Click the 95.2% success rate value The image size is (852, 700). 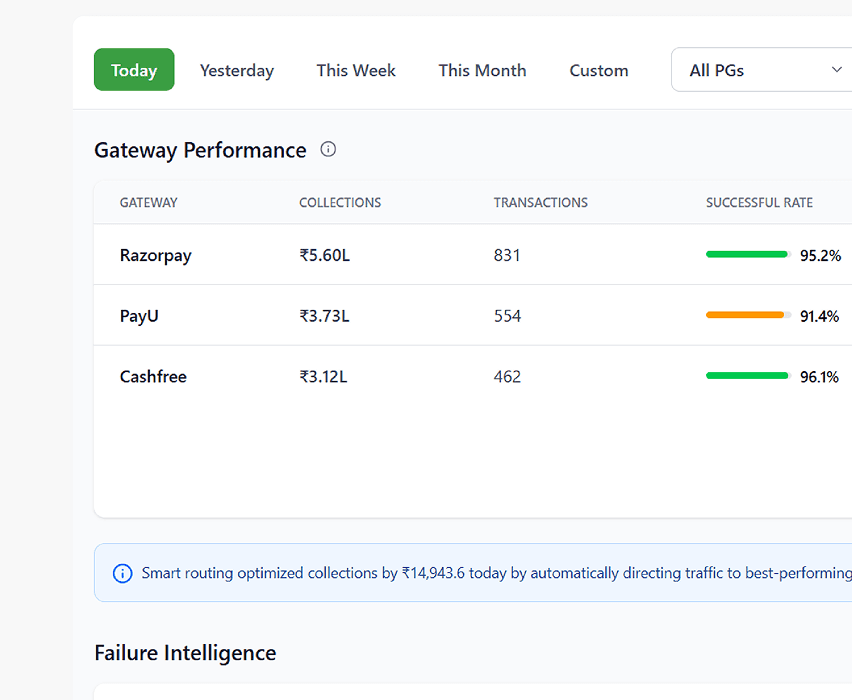(x=820, y=255)
